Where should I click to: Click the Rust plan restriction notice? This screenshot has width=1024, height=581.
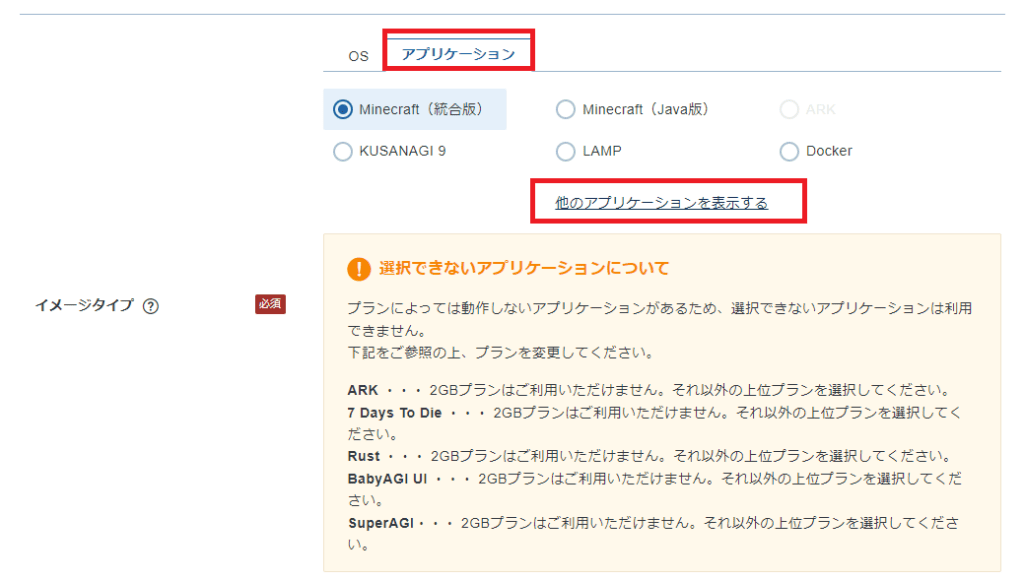650,456
